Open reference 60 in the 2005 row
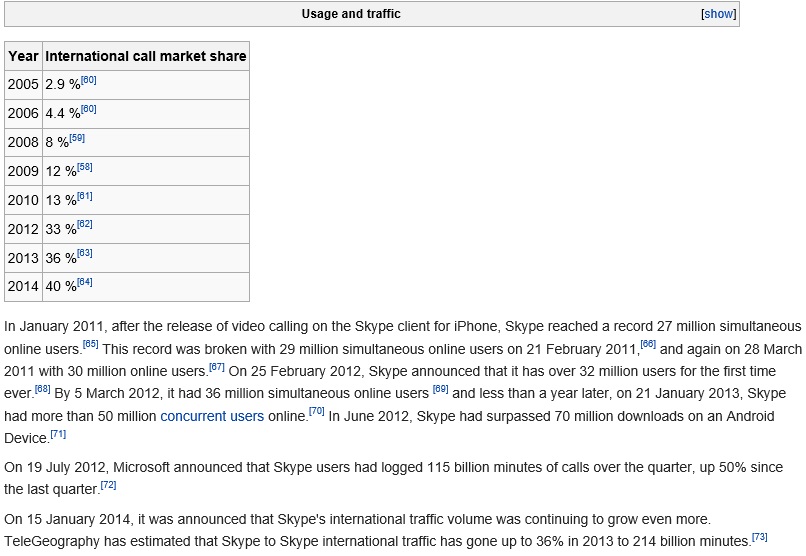 [88, 80]
